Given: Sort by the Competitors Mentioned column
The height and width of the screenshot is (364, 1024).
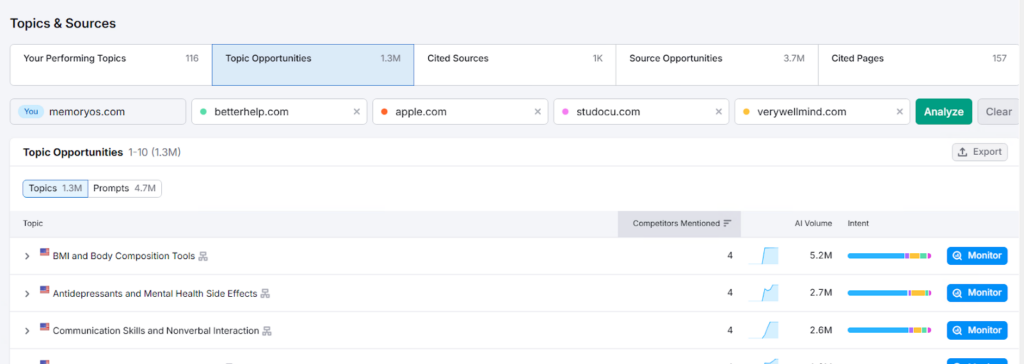Looking at the screenshot, I should tap(679, 223).
